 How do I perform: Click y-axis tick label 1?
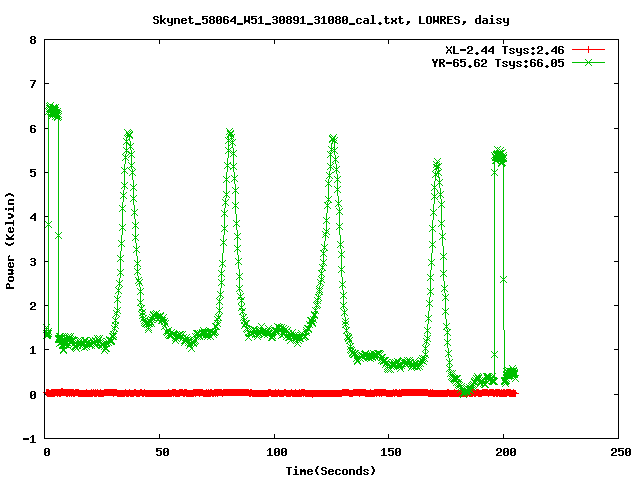click(x=33, y=350)
